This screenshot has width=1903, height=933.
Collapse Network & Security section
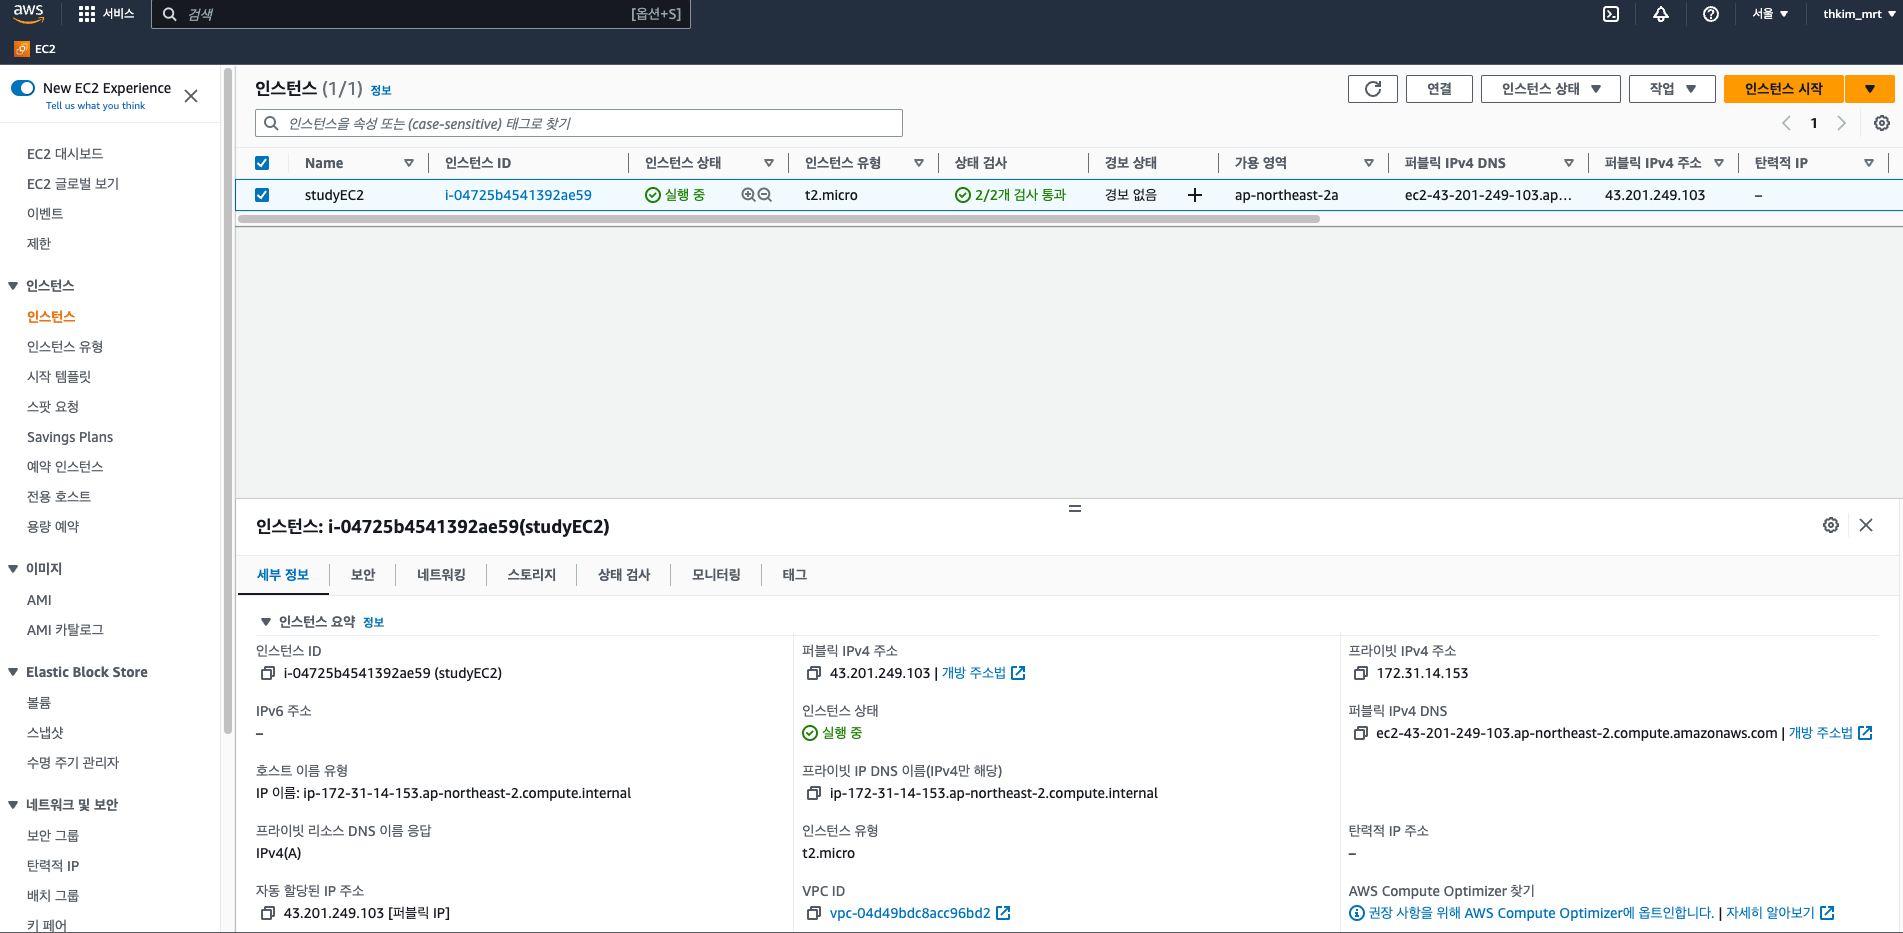tap(13, 805)
